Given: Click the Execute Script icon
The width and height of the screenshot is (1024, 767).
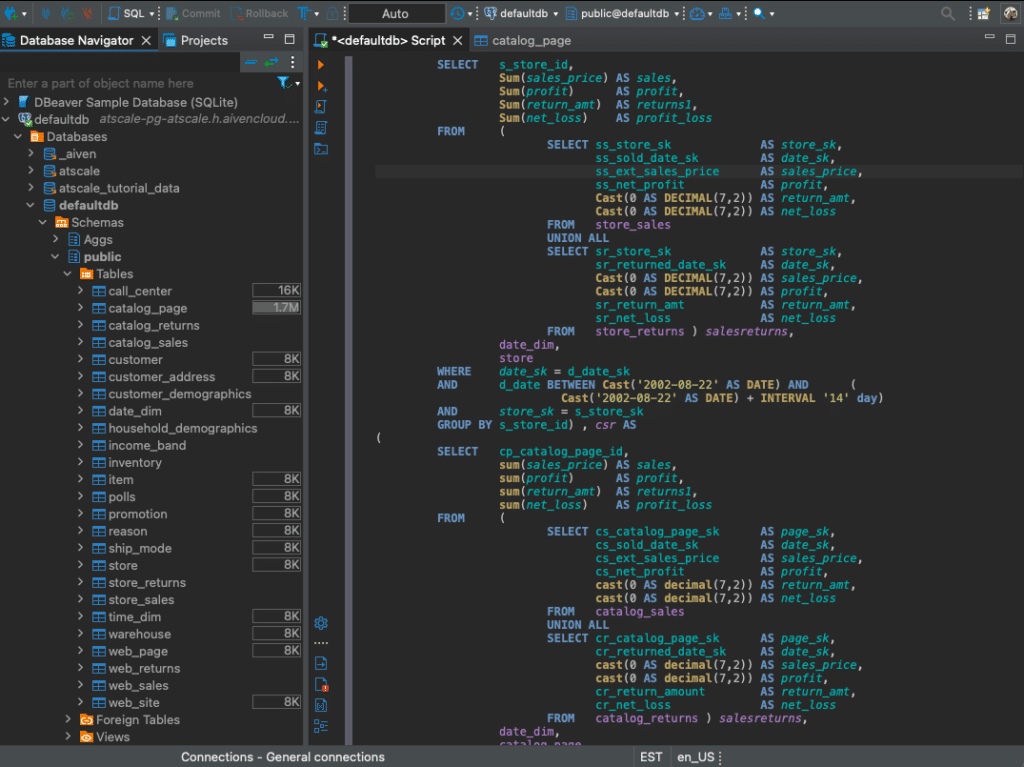Looking at the screenshot, I should [x=321, y=106].
